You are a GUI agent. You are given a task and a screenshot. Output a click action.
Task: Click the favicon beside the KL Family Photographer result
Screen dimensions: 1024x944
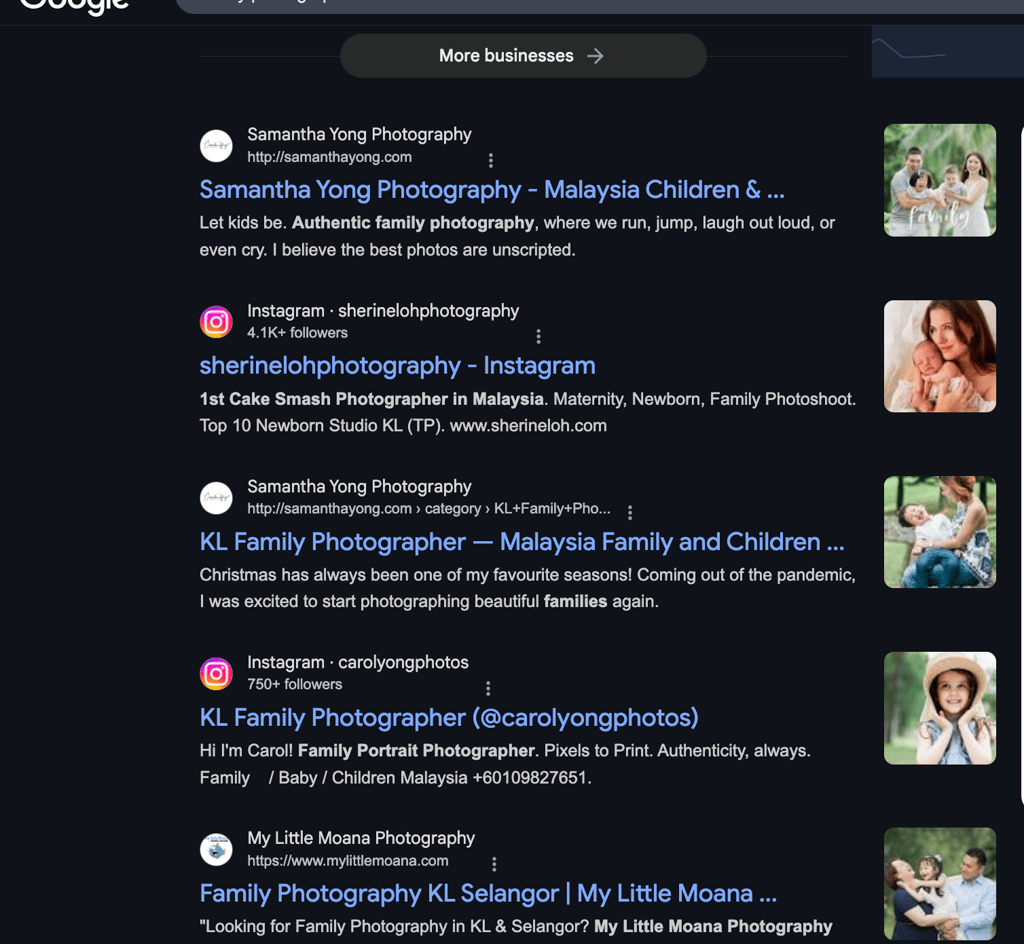(216, 498)
